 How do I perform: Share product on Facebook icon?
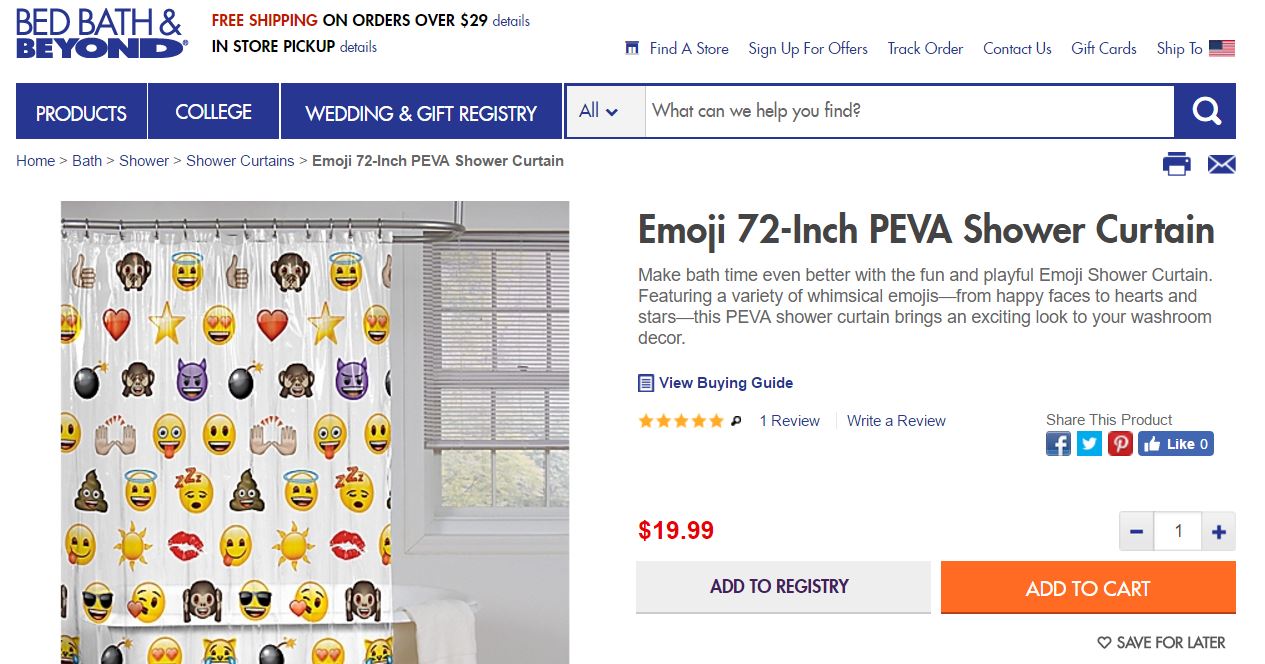click(1058, 444)
